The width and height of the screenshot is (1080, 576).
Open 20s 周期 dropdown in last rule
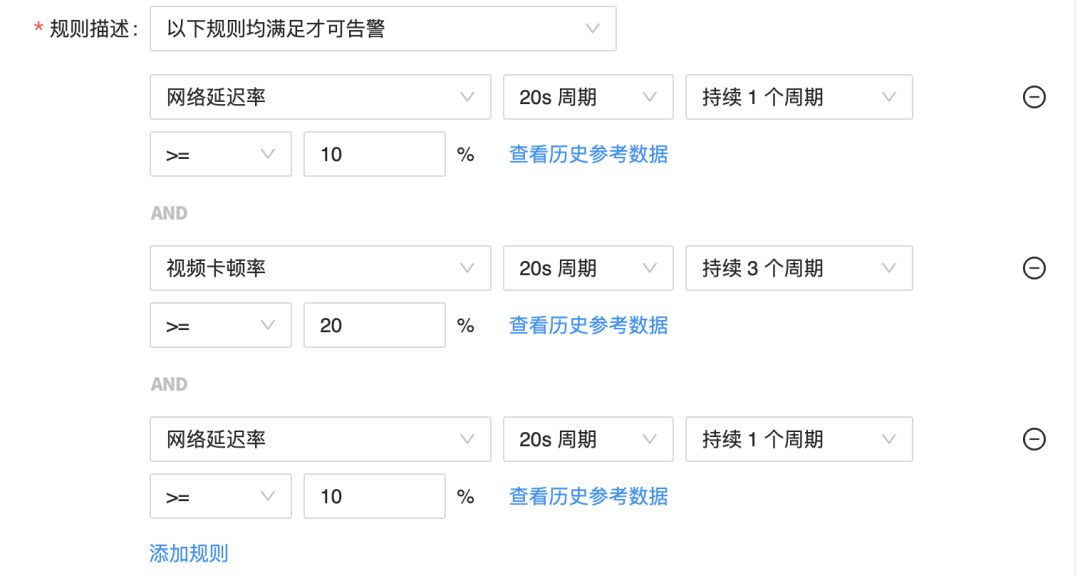(588, 439)
